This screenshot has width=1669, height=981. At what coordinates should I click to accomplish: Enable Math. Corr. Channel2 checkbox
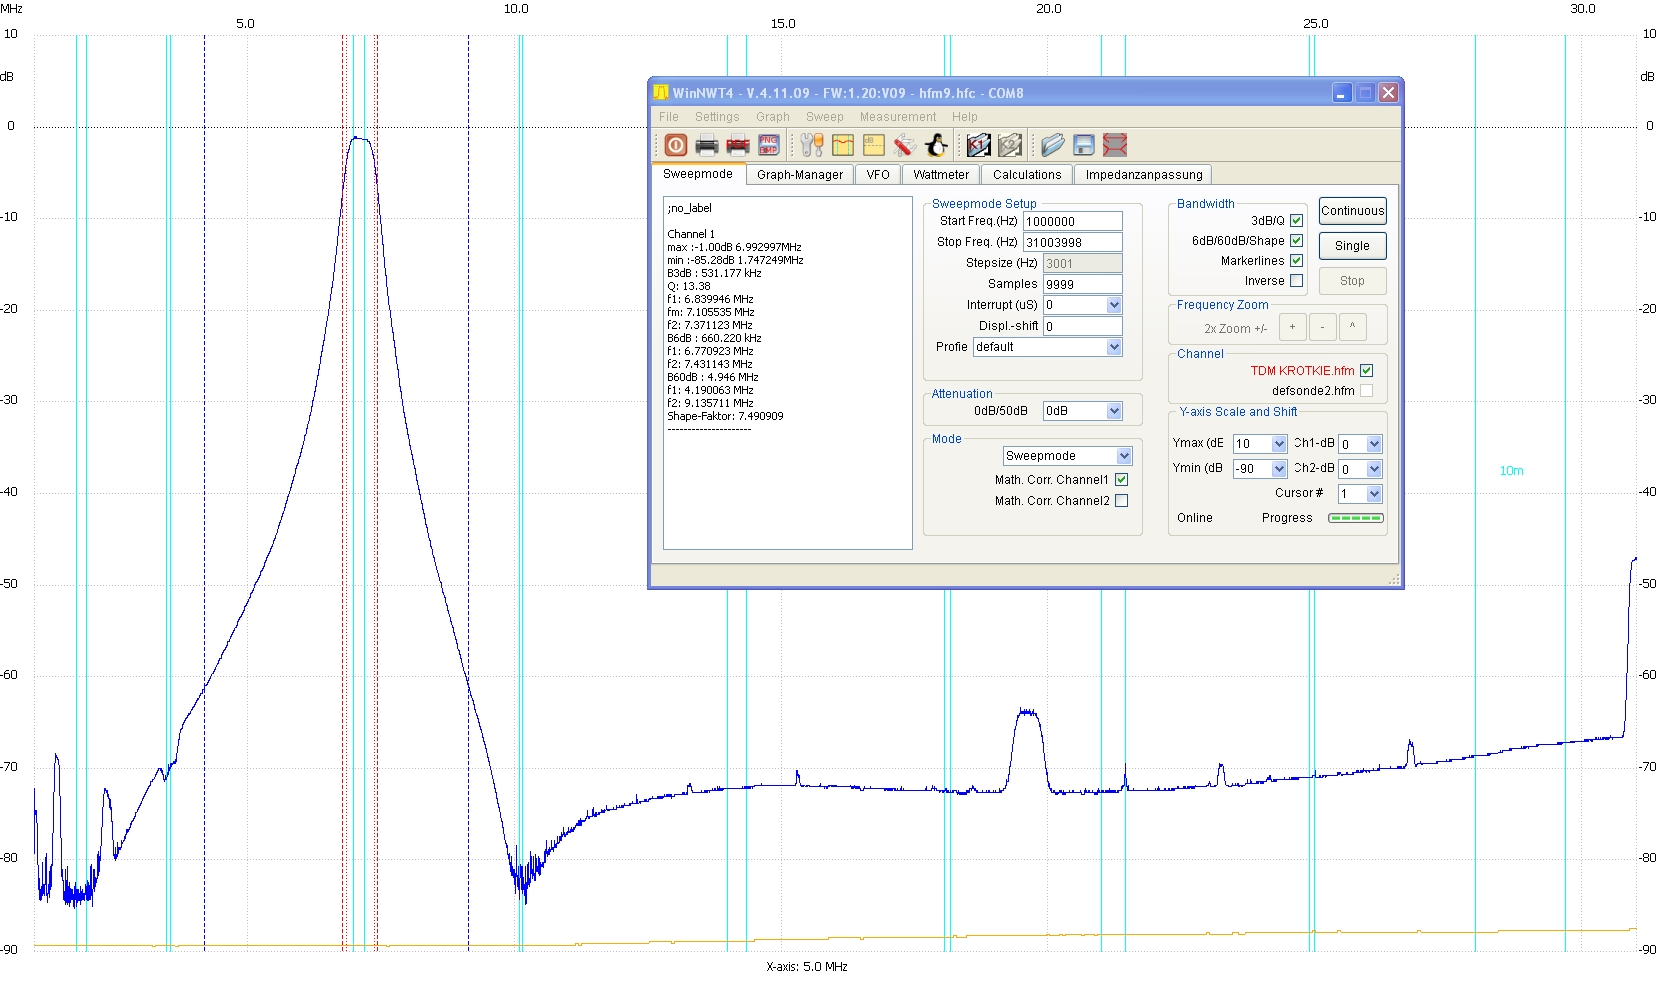(1121, 501)
